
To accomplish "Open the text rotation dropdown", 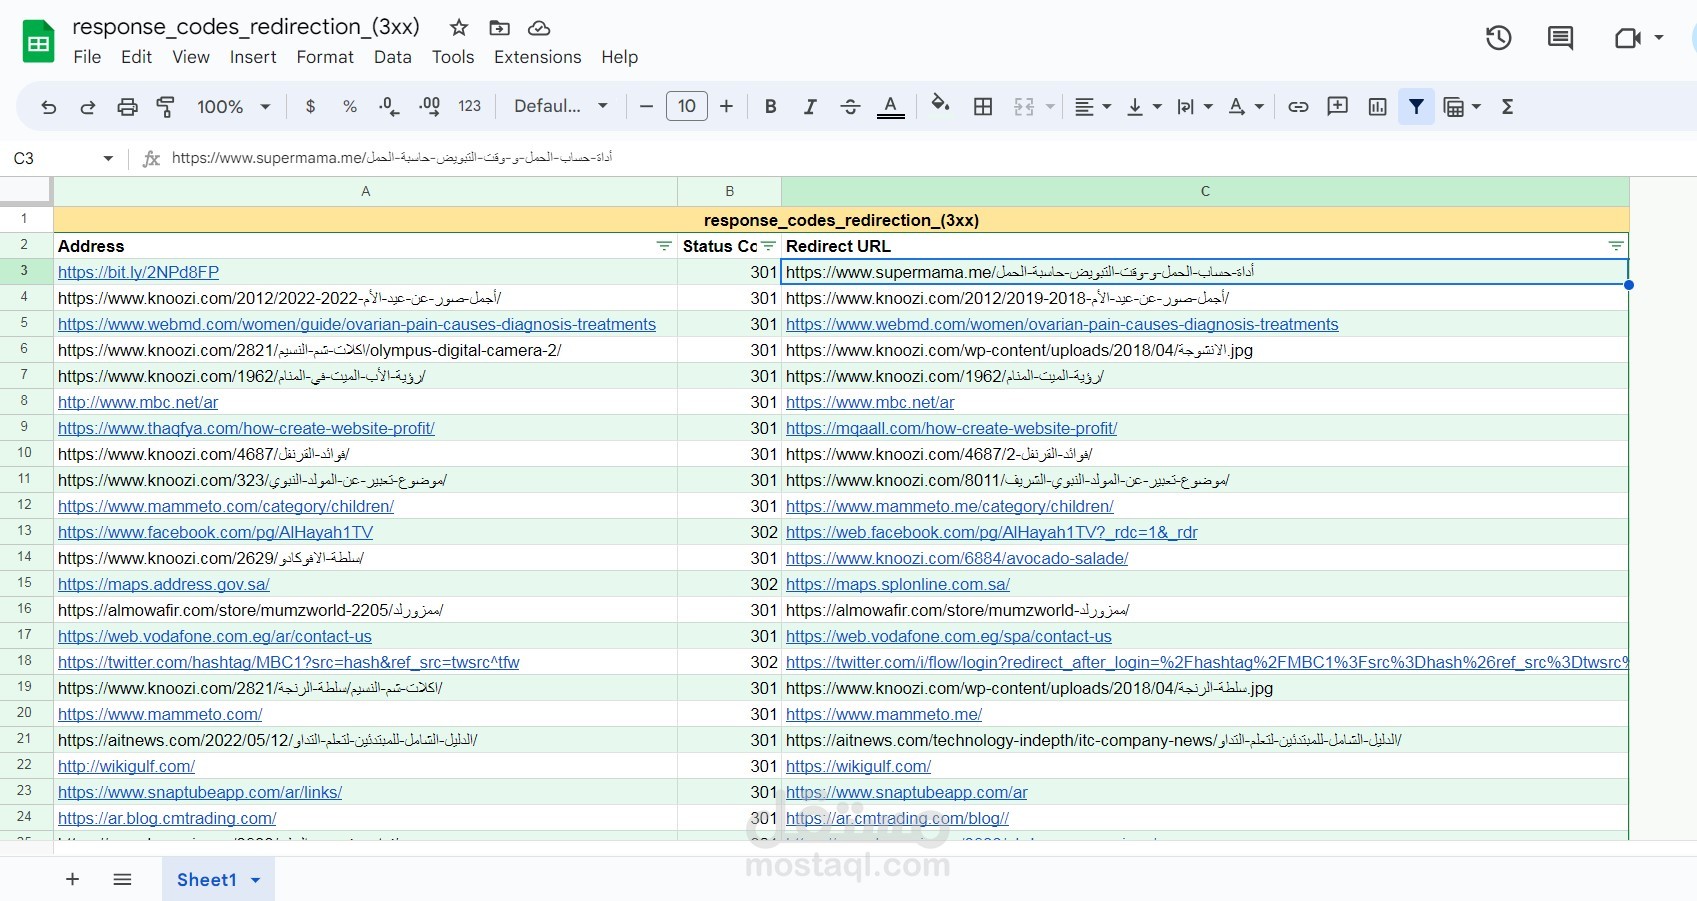I will click(1246, 107).
